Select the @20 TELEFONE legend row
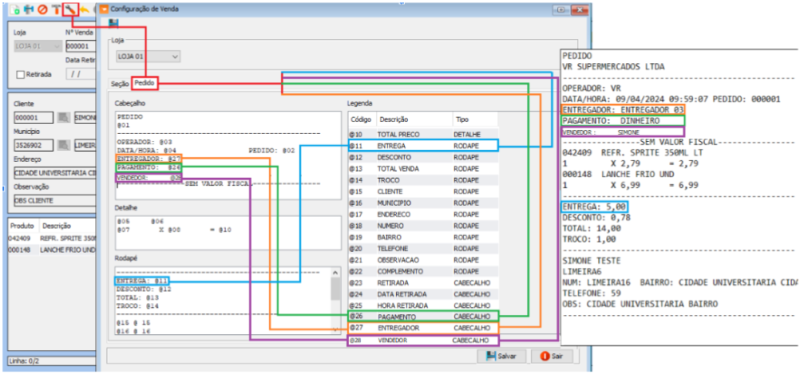 point(423,248)
